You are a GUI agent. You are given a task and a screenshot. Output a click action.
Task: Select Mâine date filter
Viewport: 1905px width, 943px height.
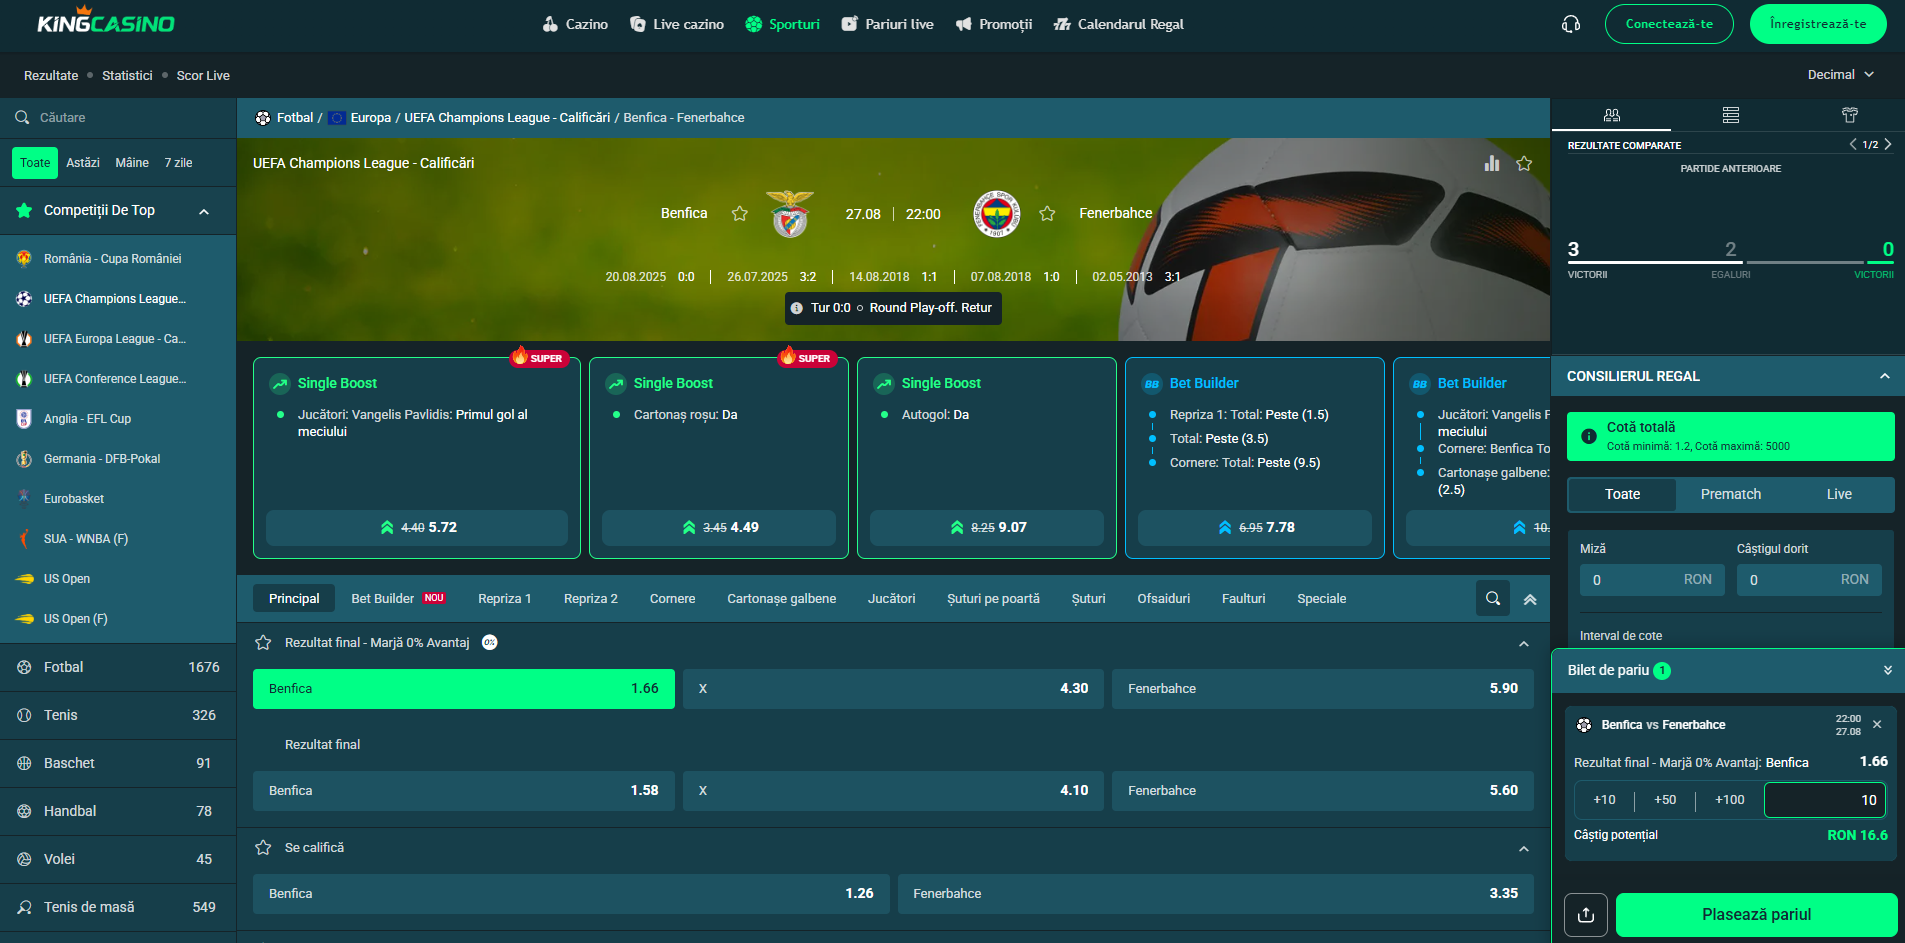132,163
